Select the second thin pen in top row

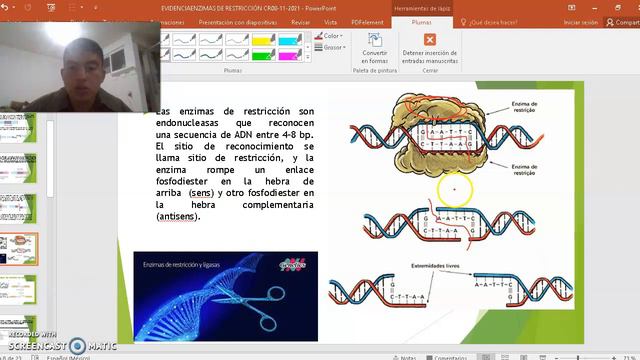(x=211, y=39)
